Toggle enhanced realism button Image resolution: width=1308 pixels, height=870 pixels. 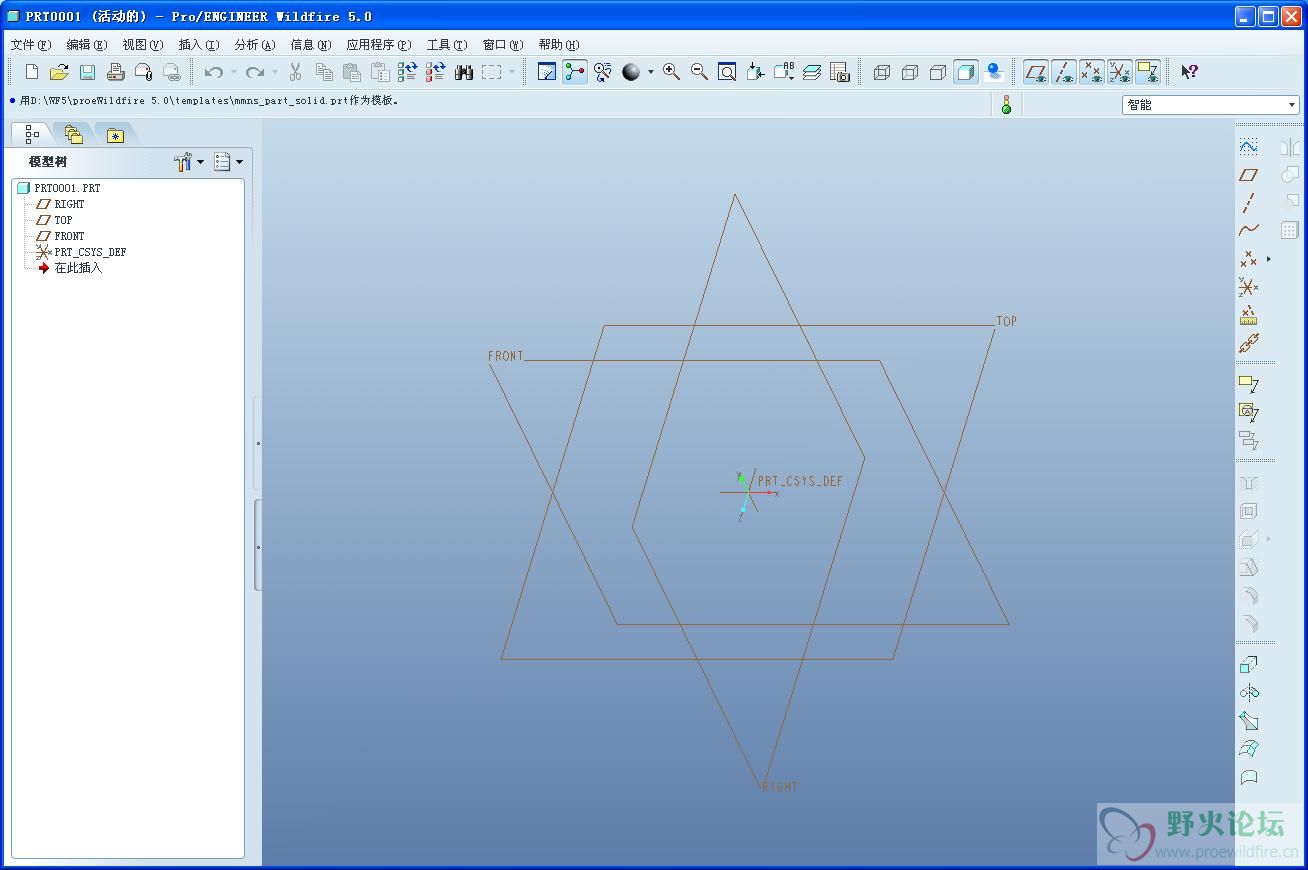pos(994,72)
